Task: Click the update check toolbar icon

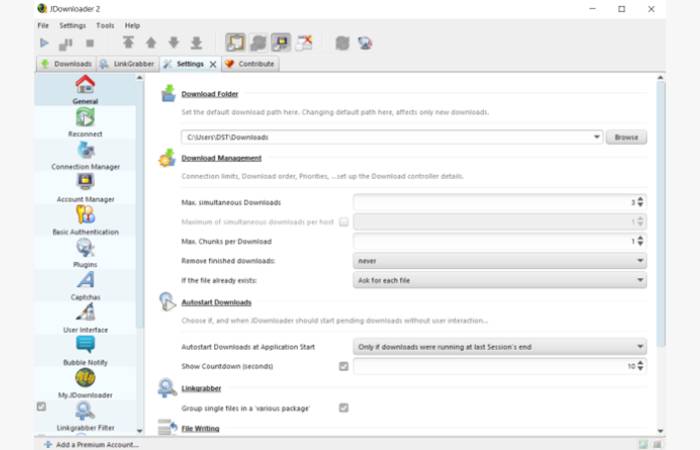Action: click(x=342, y=43)
